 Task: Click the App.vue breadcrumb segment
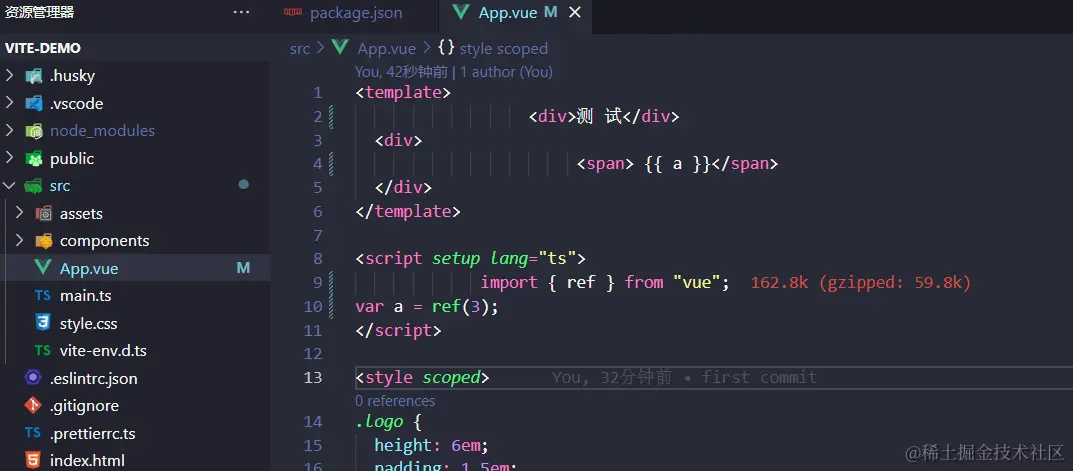pyautogui.click(x=387, y=49)
